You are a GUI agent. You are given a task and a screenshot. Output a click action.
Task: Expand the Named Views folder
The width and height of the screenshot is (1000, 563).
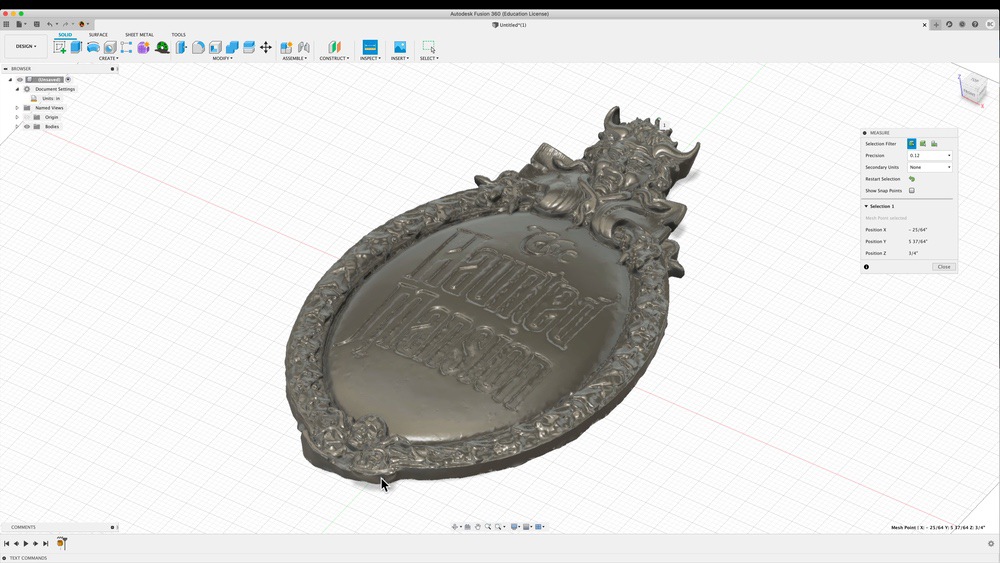[x=17, y=108]
